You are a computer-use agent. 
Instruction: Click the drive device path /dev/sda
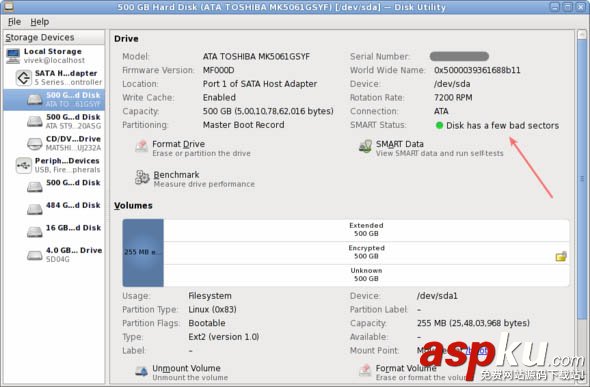[x=452, y=84]
